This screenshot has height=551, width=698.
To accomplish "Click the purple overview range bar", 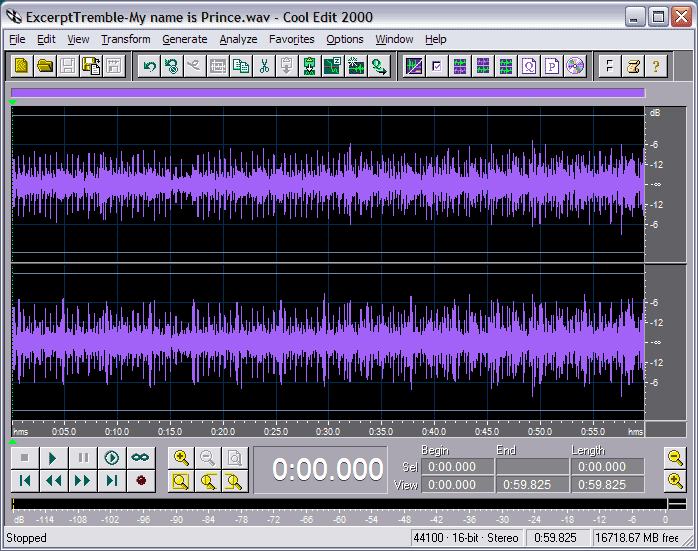I will pos(328,93).
